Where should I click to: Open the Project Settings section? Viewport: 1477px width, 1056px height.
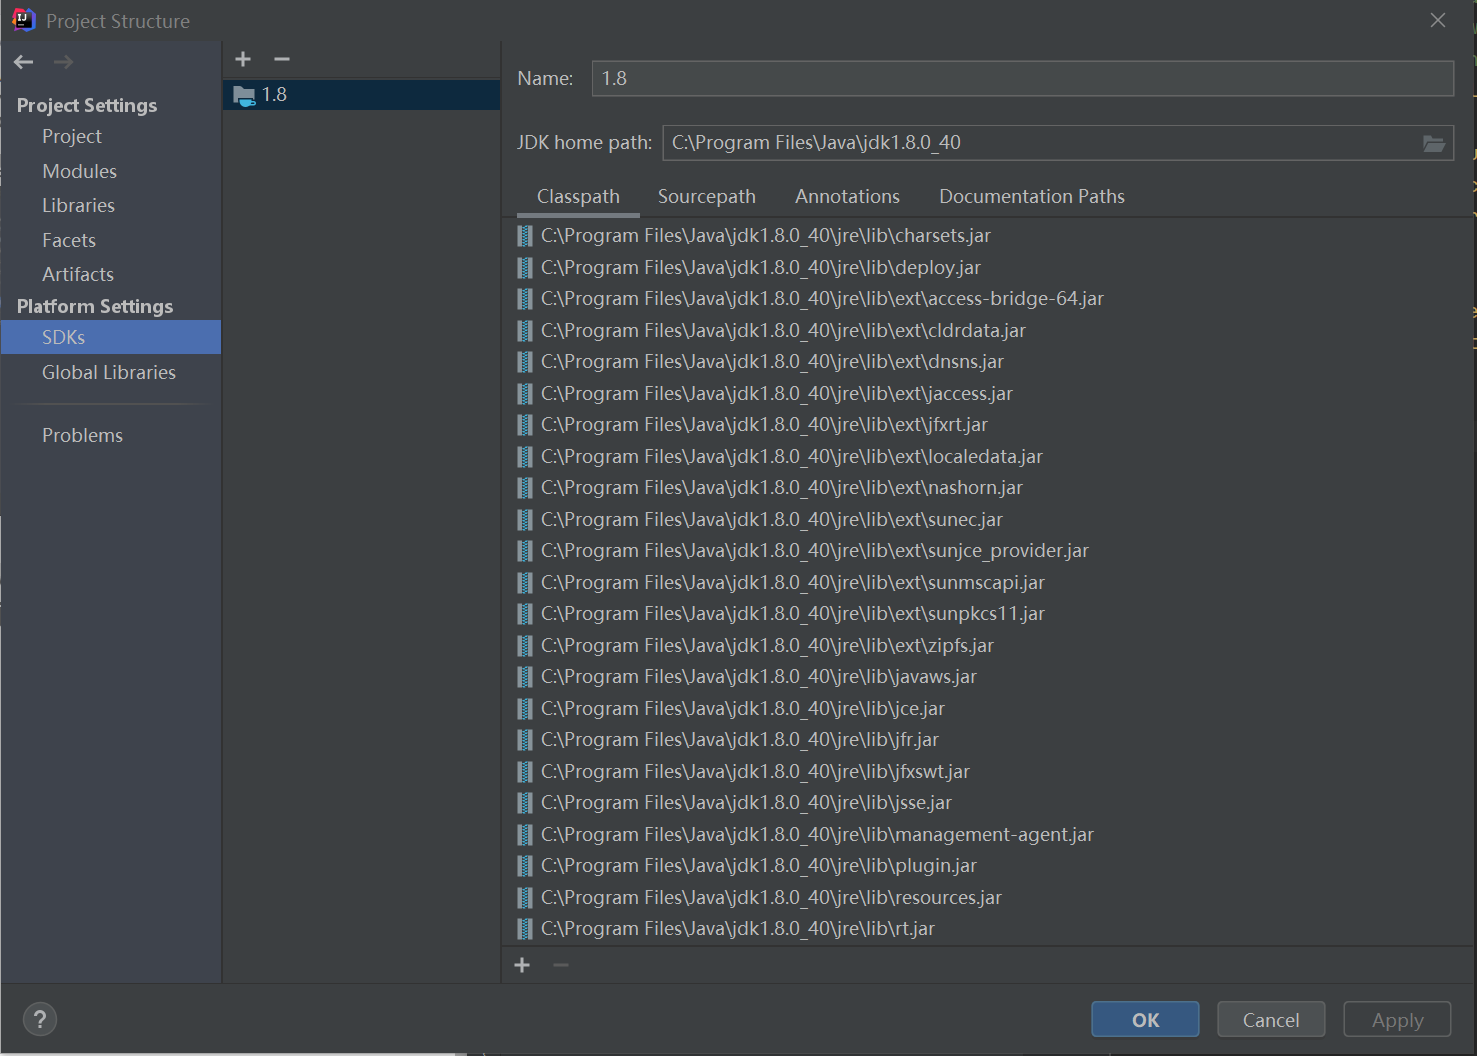[x=87, y=105]
